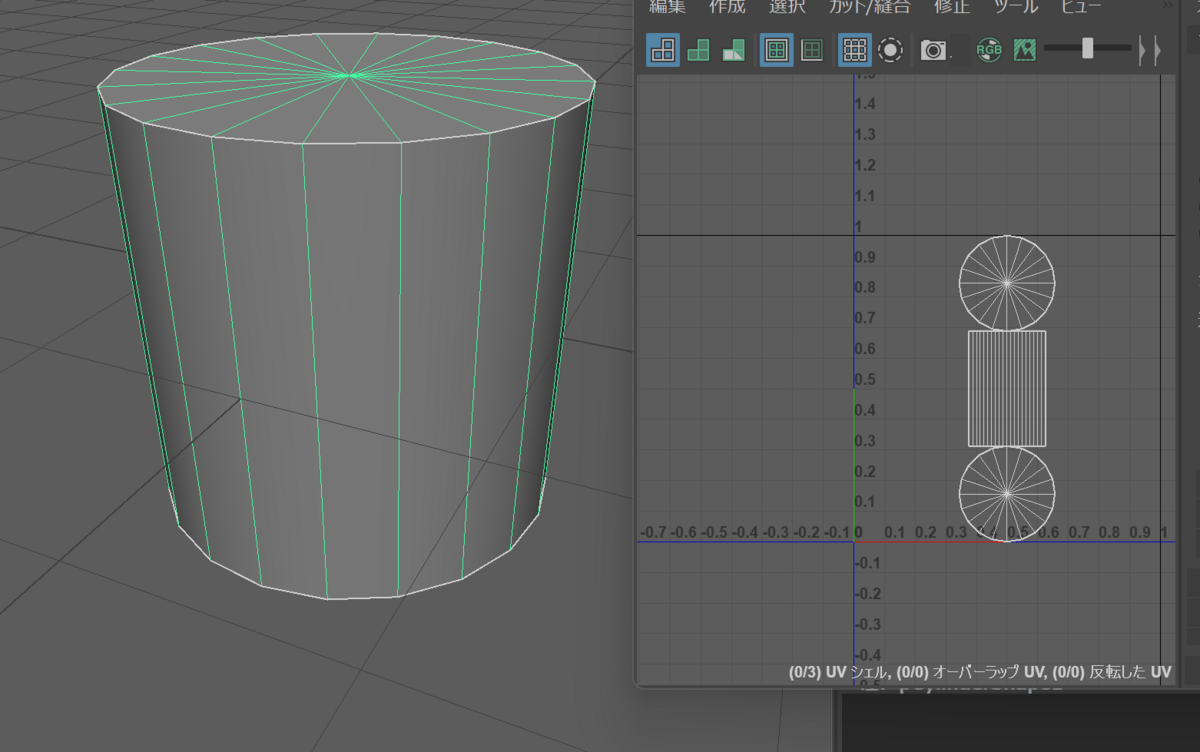Image resolution: width=1200 pixels, height=752 pixels.
Task: Click the camera UV snapshot icon
Action: click(934, 49)
